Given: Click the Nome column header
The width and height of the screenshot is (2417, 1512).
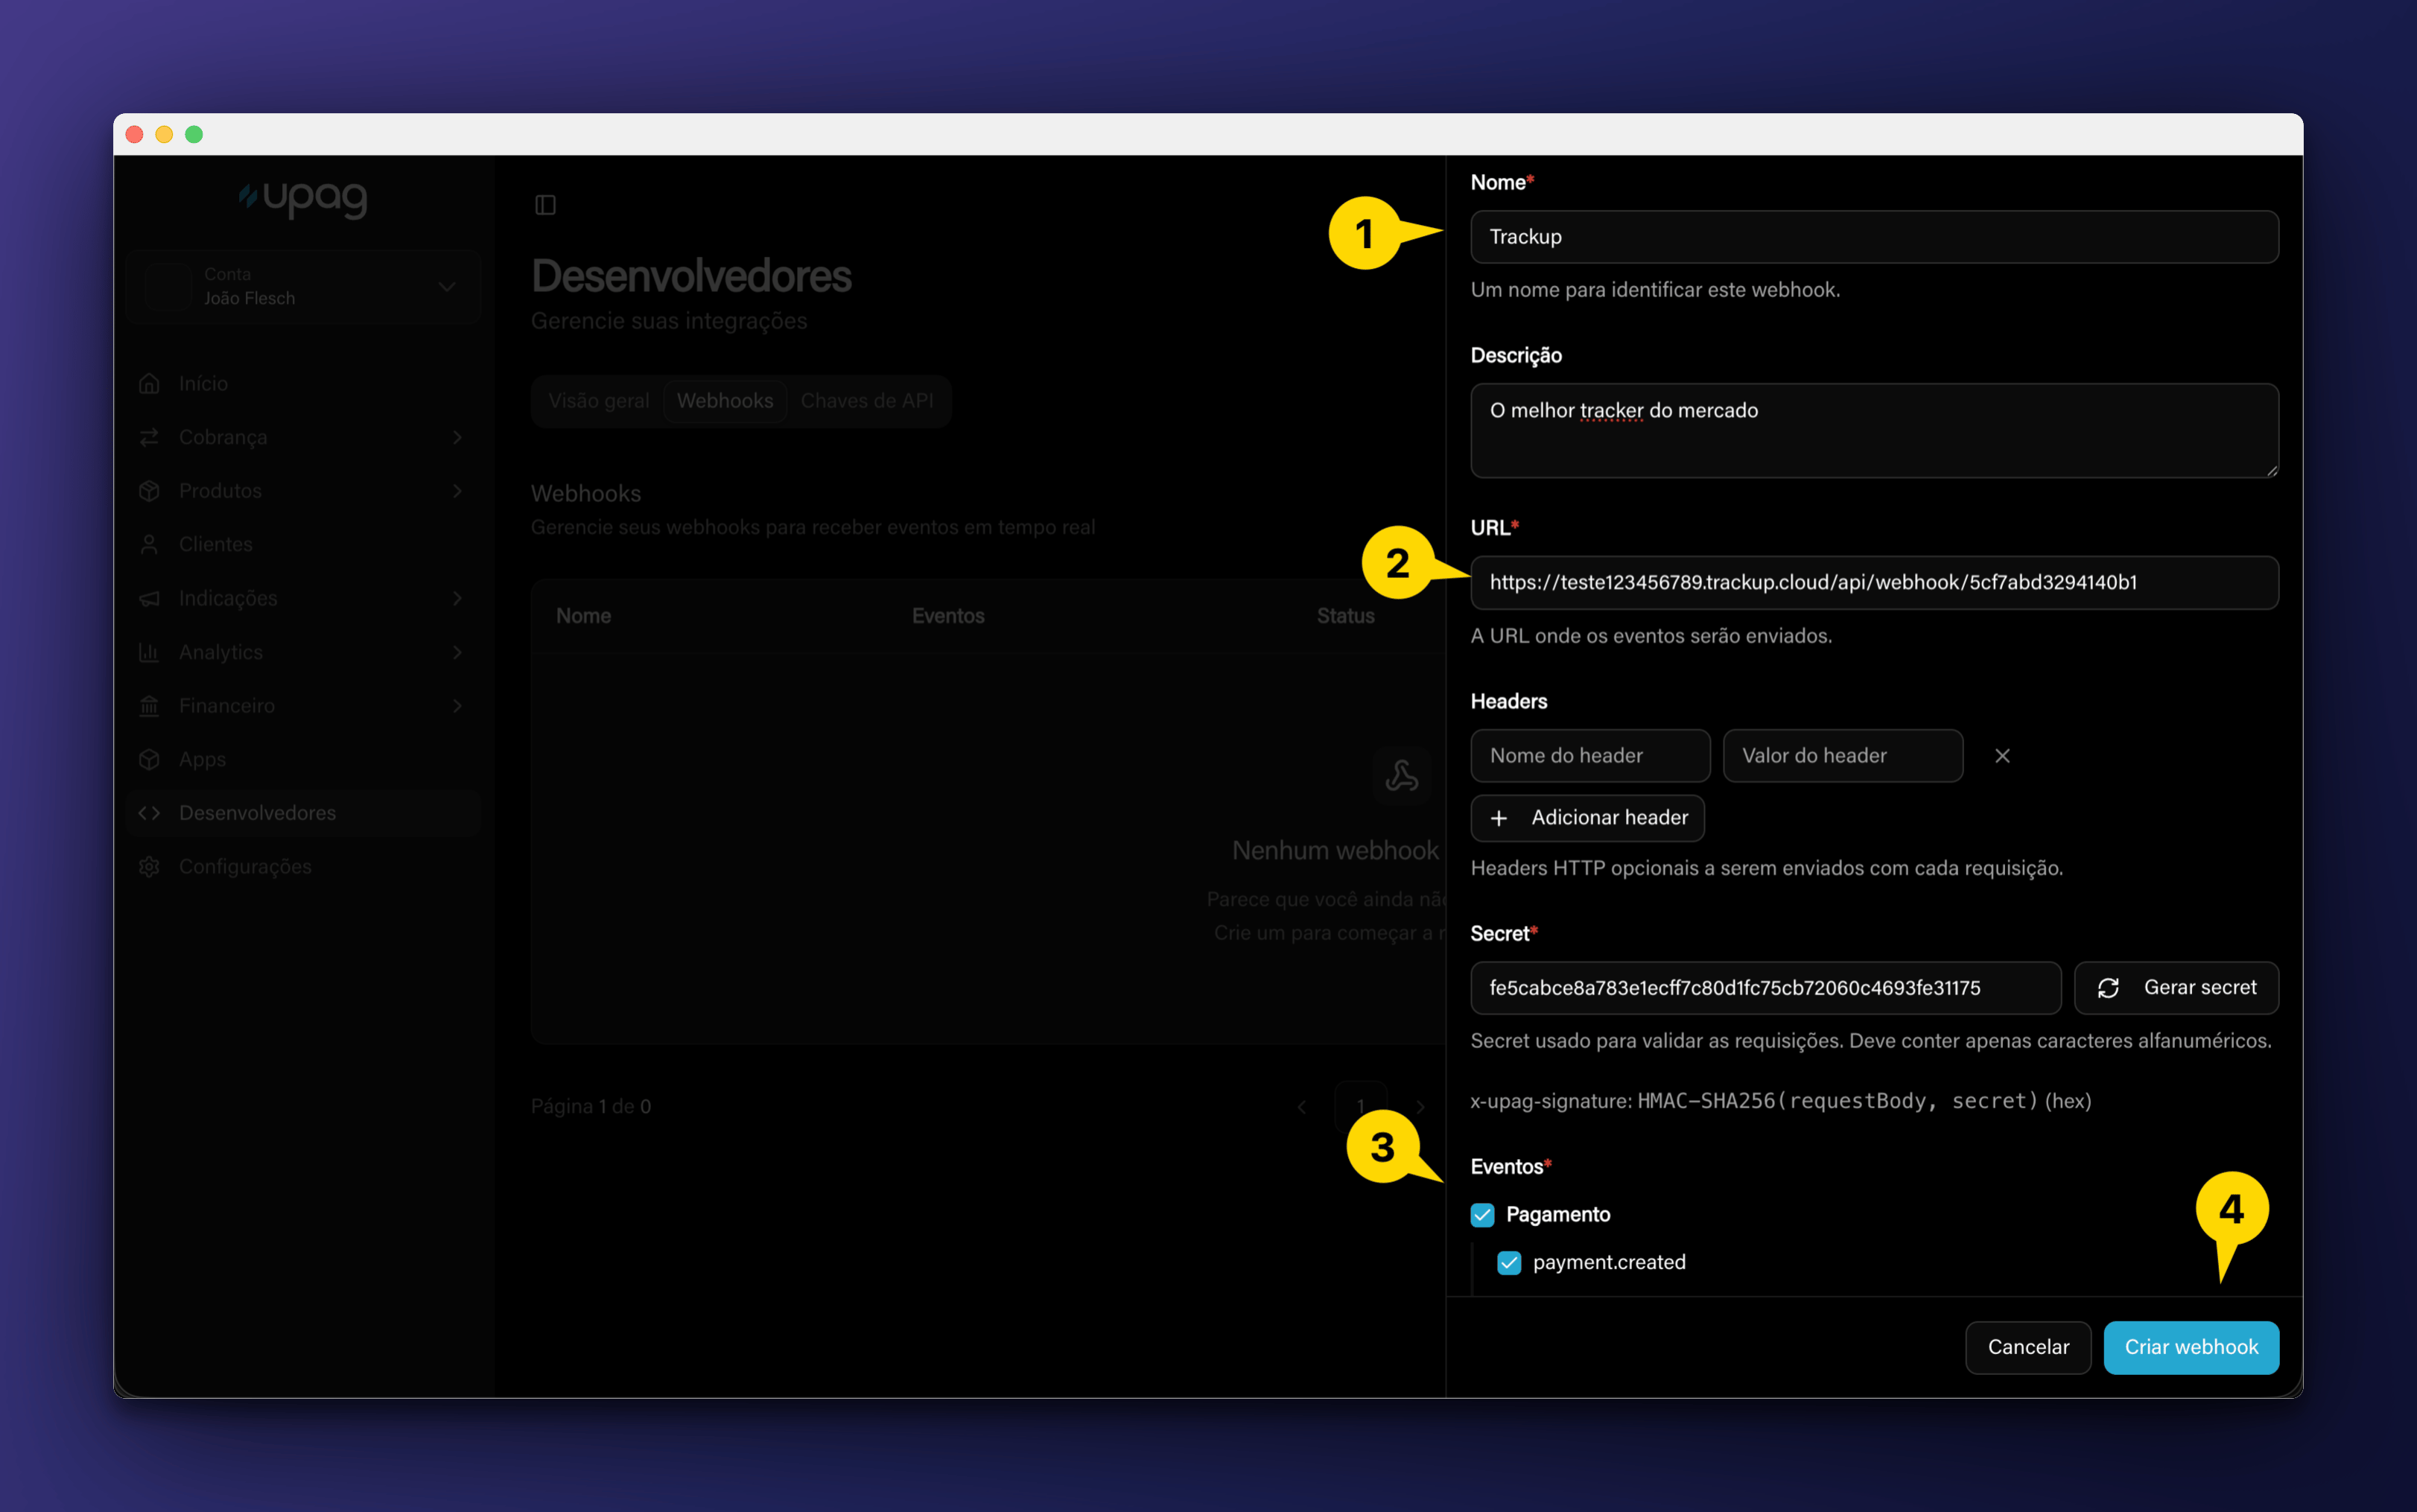Looking at the screenshot, I should (x=584, y=616).
